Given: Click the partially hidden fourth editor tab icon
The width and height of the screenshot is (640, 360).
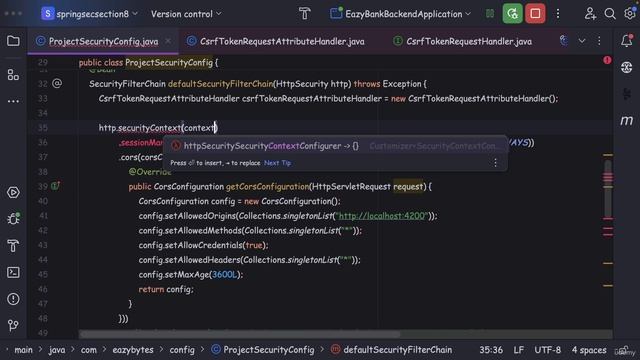Looking at the screenshot, I should coord(564,41).
